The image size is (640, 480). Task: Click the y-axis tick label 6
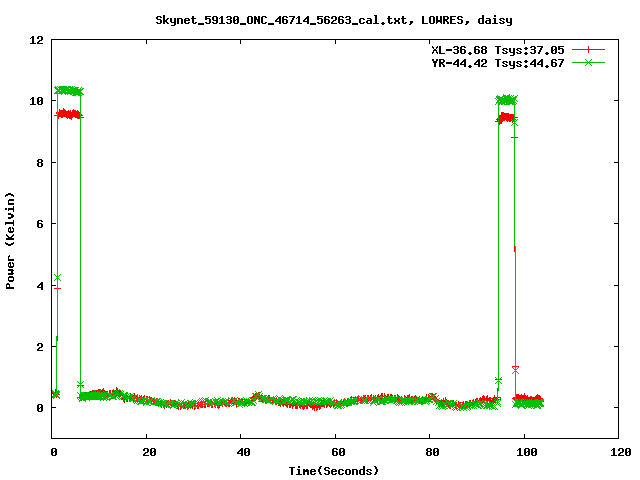[40, 224]
